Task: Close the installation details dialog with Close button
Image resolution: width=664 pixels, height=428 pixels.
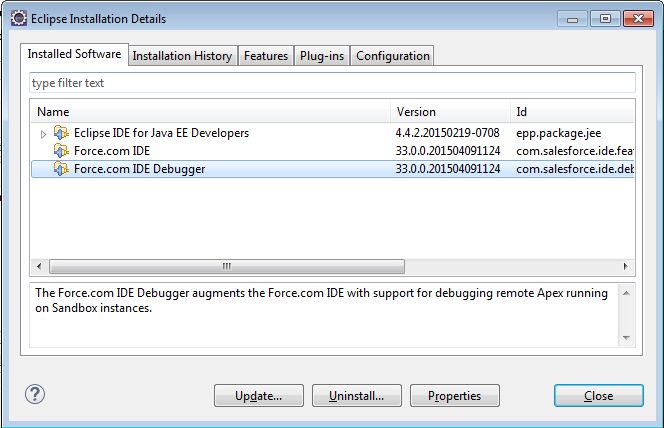Action: click(x=598, y=396)
